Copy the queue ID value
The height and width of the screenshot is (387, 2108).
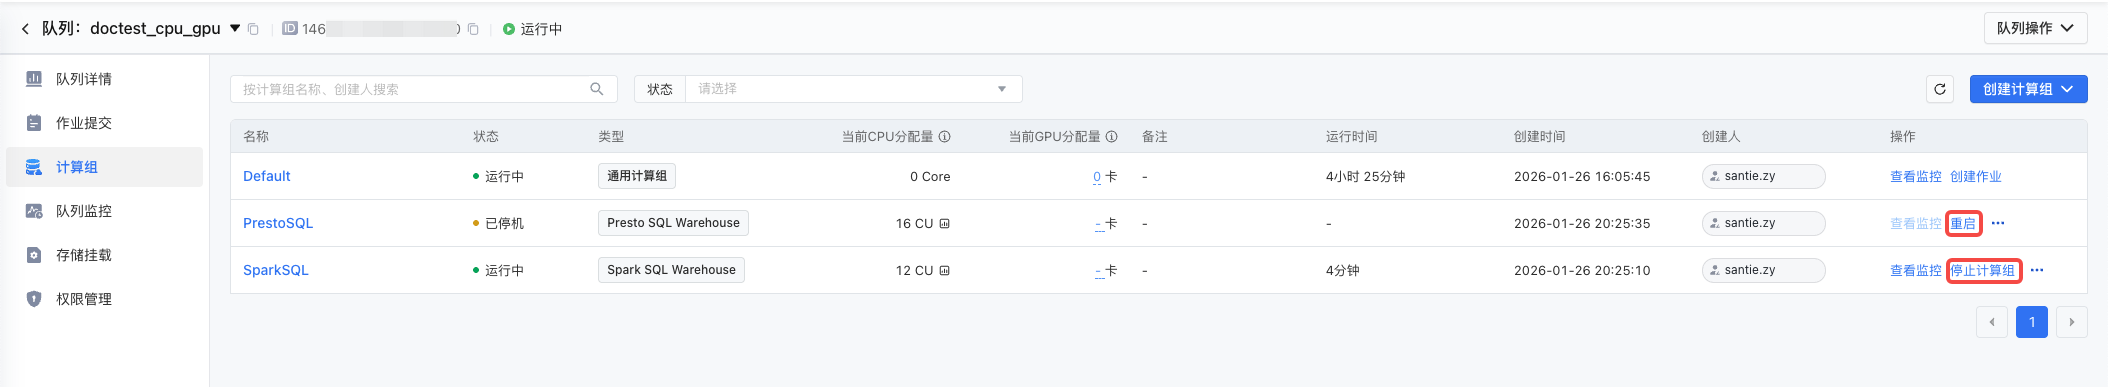point(473,29)
